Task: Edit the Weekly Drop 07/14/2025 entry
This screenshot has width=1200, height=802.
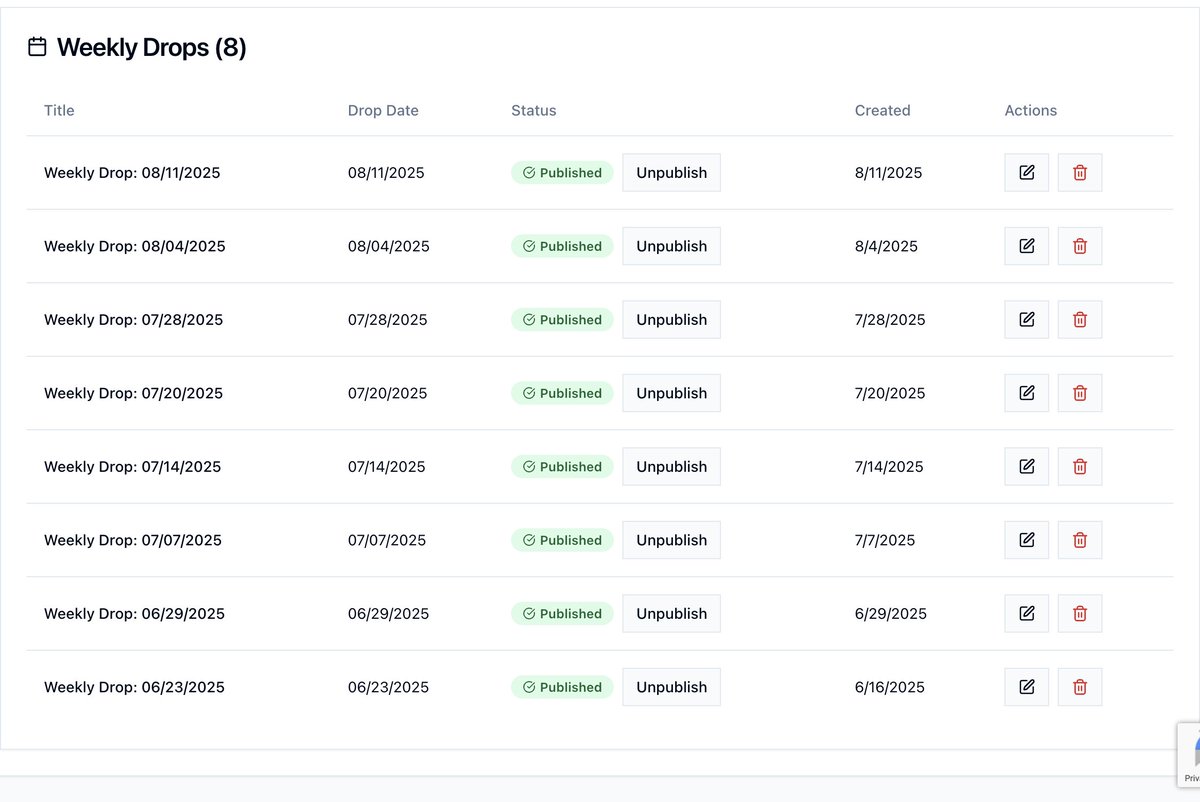Action: (1027, 467)
